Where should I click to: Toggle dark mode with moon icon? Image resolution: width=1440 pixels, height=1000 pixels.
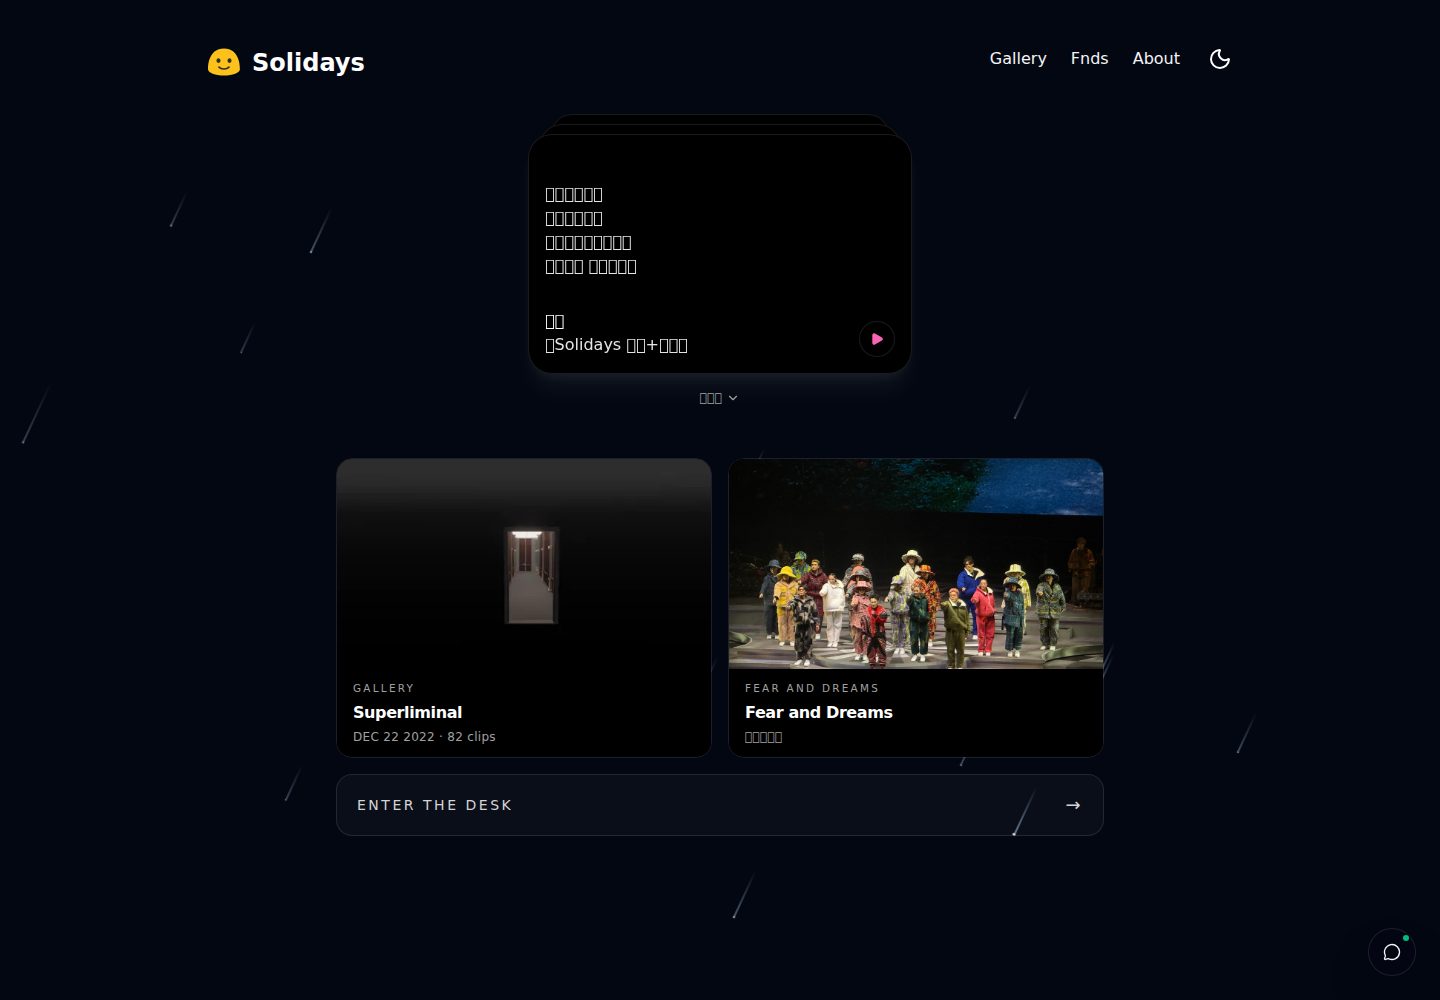tap(1220, 59)
